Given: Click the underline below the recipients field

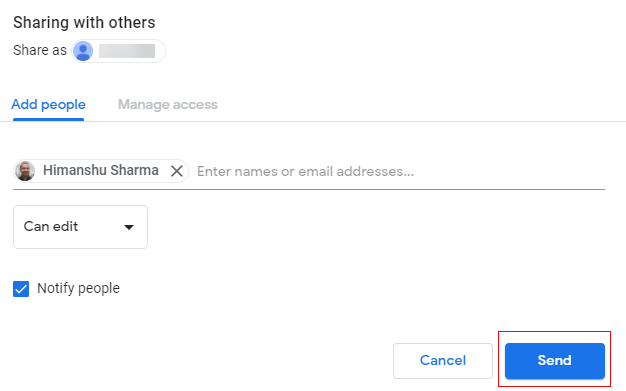Looking at the screenshot, I should 309,190.
